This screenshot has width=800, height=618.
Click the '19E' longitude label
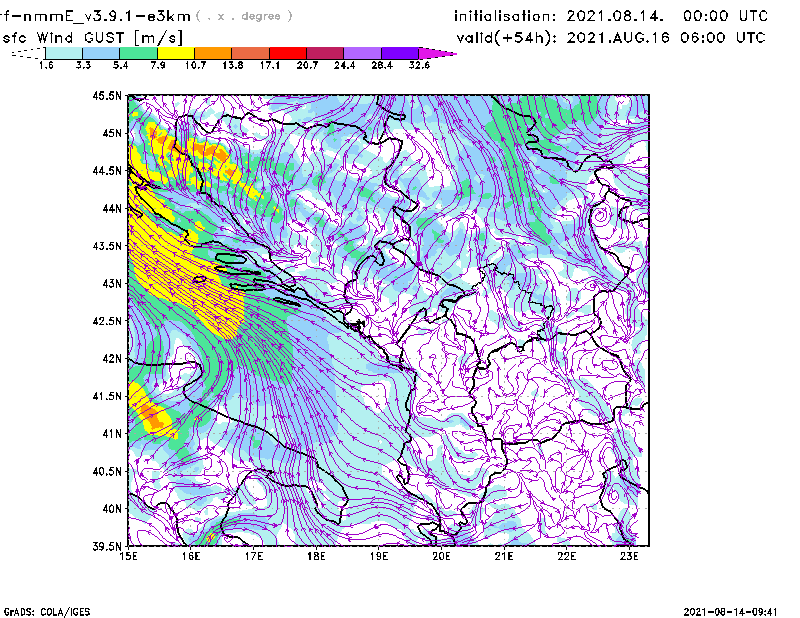tap(379, 556)
